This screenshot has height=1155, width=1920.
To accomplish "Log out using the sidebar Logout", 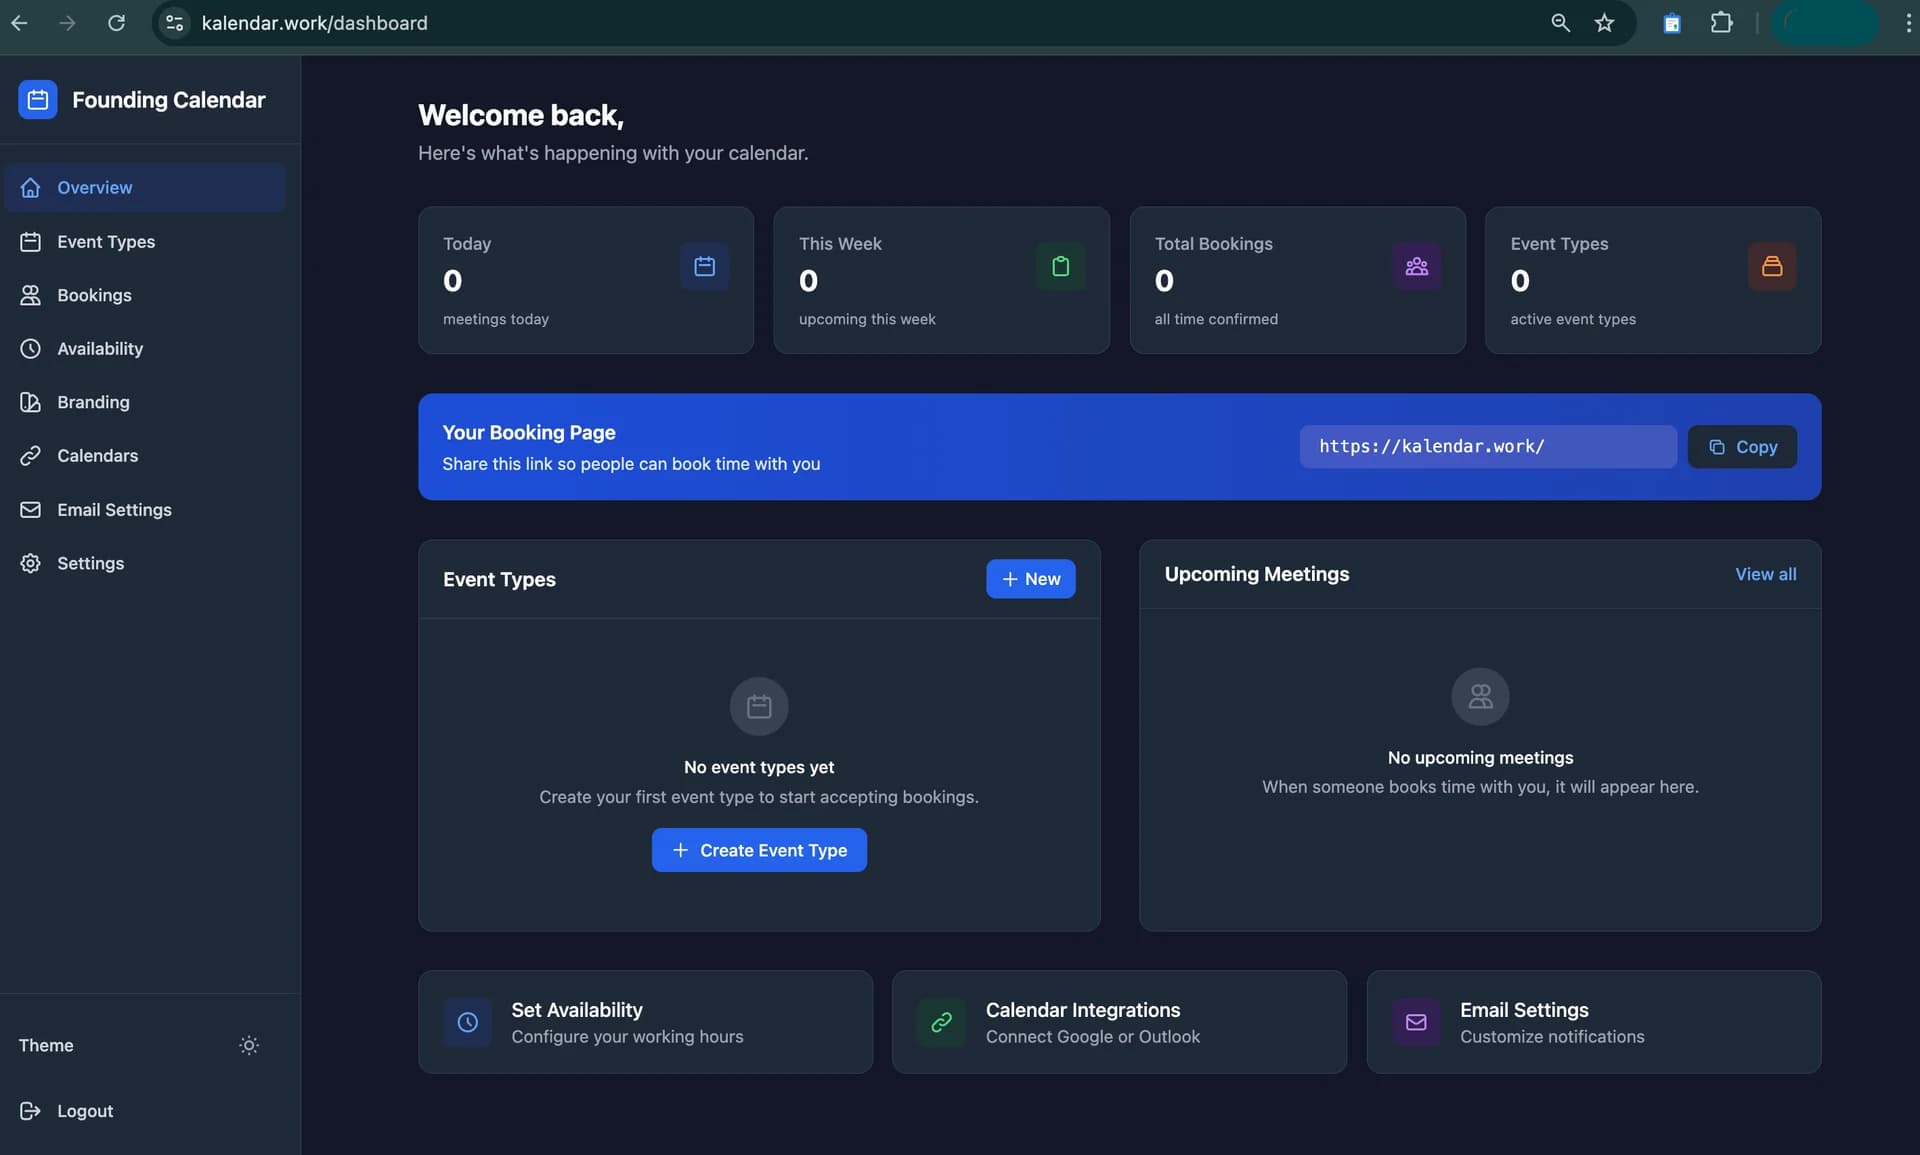I will click(x=84, y=1111).
